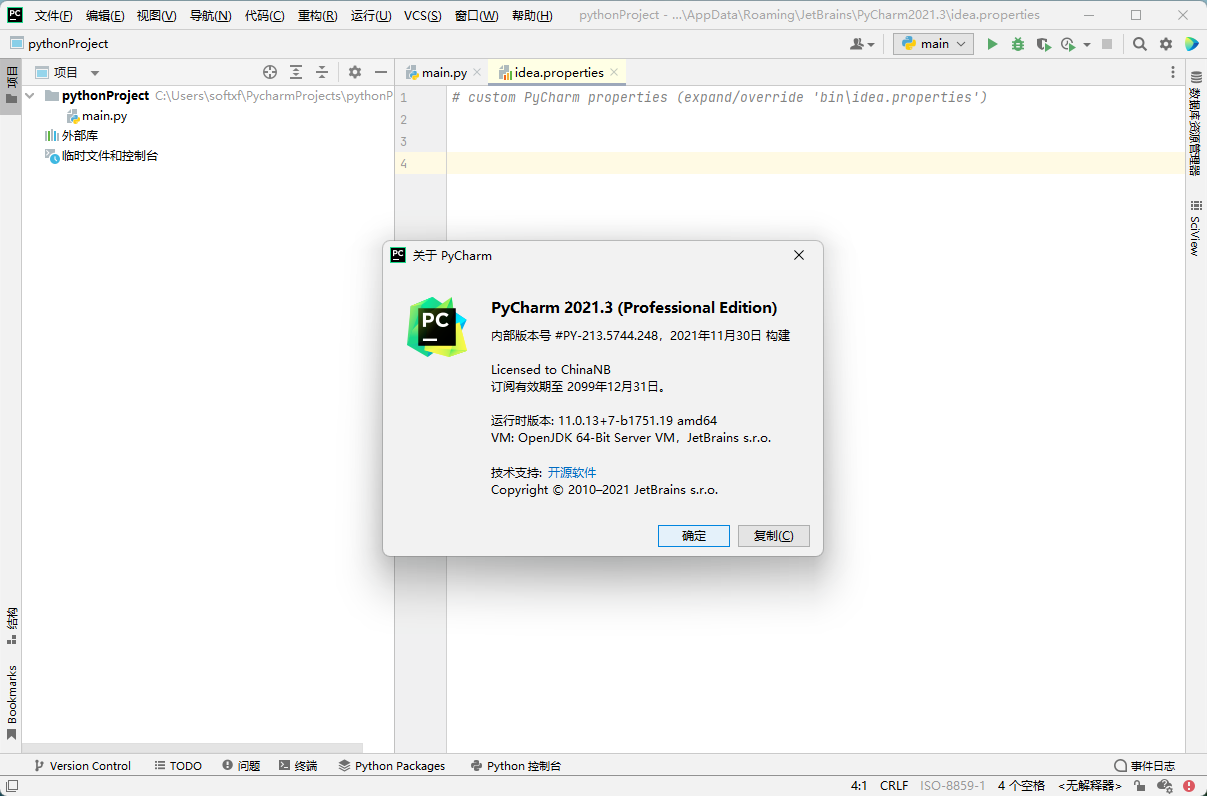Viewport: 1207px width, 796px height.
Task: Toggle the 事件日志 event log panel
Action: point(1145,766)
